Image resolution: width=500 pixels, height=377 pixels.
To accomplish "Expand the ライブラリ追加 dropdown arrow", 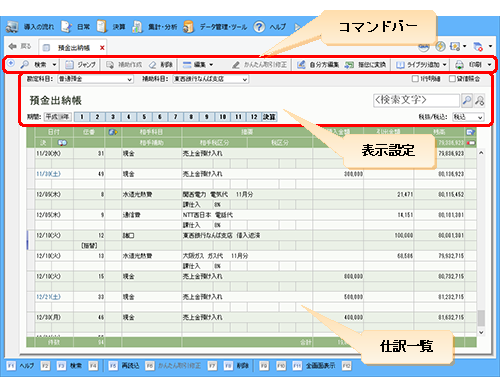I will (444, 65).
